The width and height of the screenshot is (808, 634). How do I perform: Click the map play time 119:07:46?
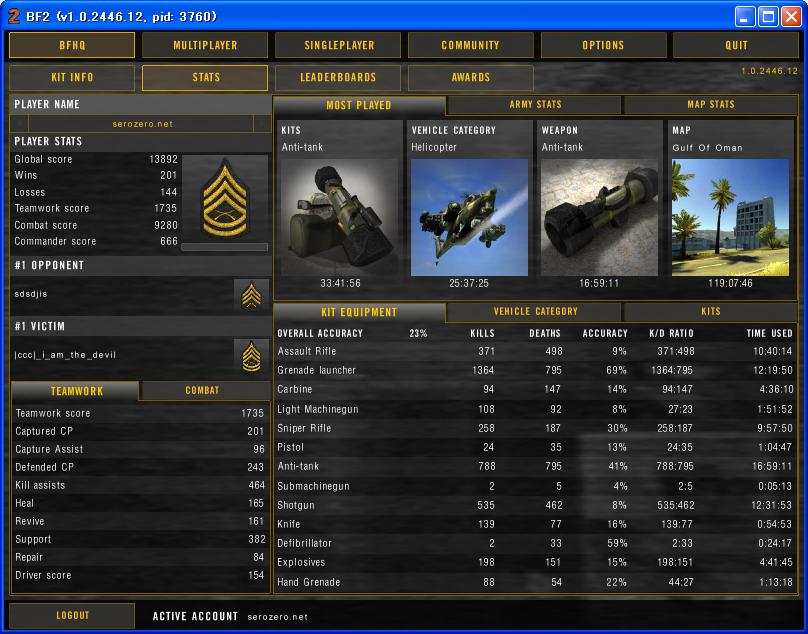click(730, 283)
